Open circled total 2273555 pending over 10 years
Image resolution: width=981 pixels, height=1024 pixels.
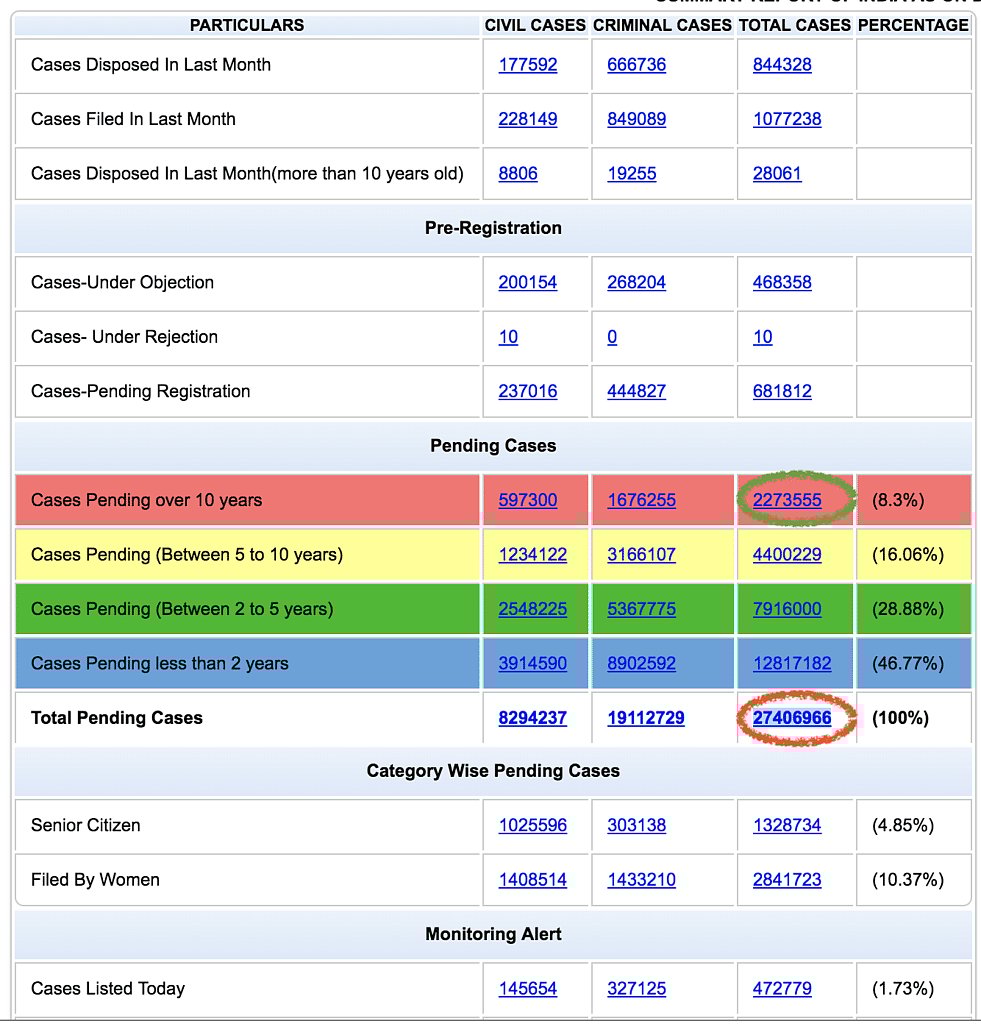tap(787, 500)
